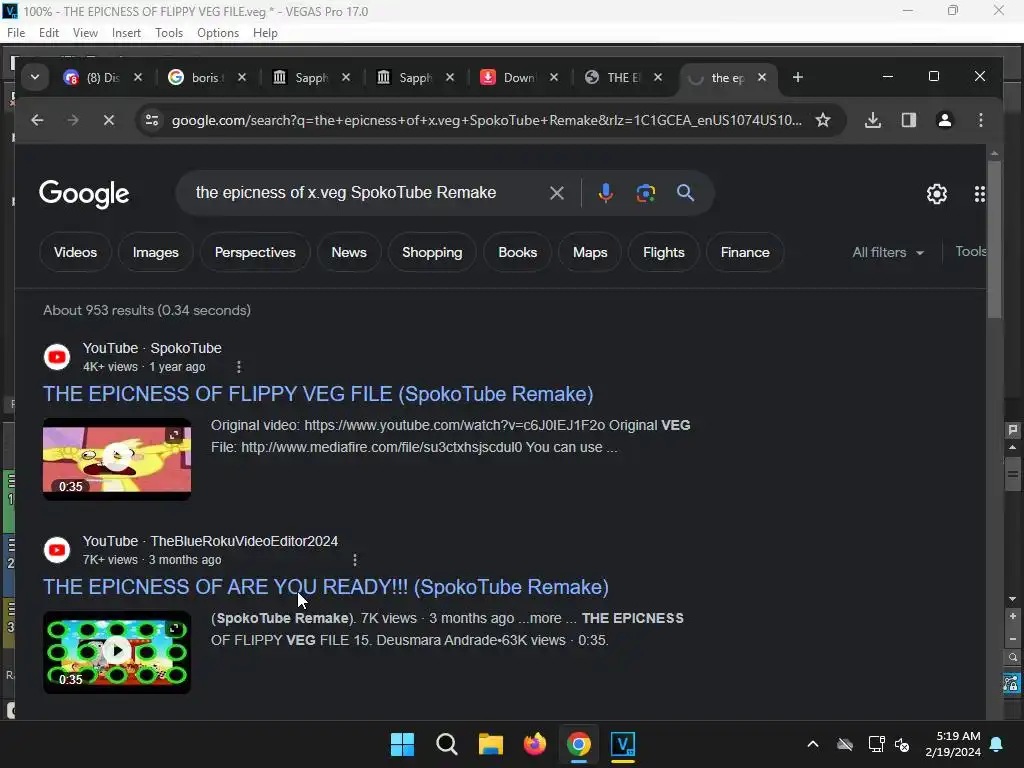Close the Discord tab
1024x768 pixels.
[x=138, y=77]
